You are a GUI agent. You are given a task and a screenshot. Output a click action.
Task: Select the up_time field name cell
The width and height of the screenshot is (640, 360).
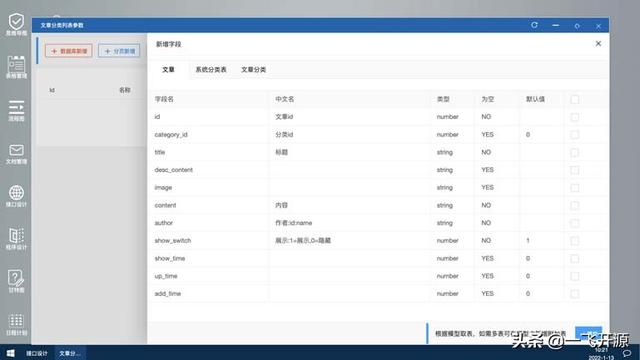click(166, 276)
